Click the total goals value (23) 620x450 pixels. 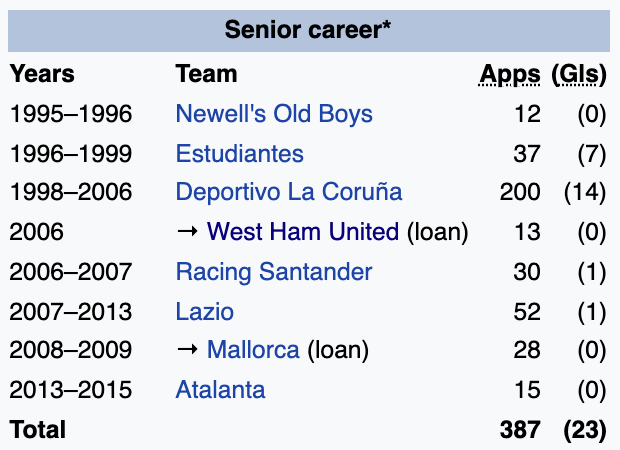click(x=584, y=429)
